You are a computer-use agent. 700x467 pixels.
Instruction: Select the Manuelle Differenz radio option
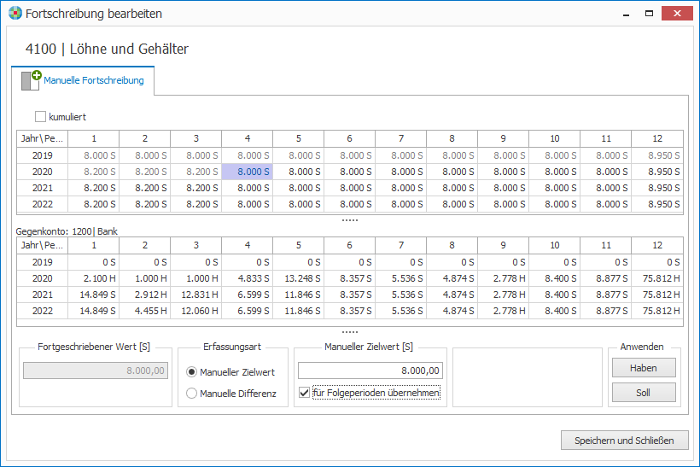[x=192, y=393]
